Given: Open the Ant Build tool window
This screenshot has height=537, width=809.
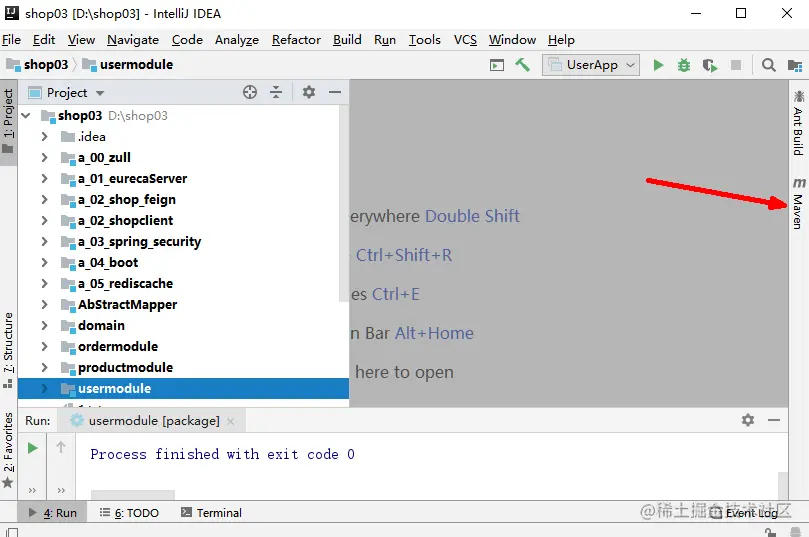Looking at the screenshot, I should pyautogui.click(x=798, y=123).
